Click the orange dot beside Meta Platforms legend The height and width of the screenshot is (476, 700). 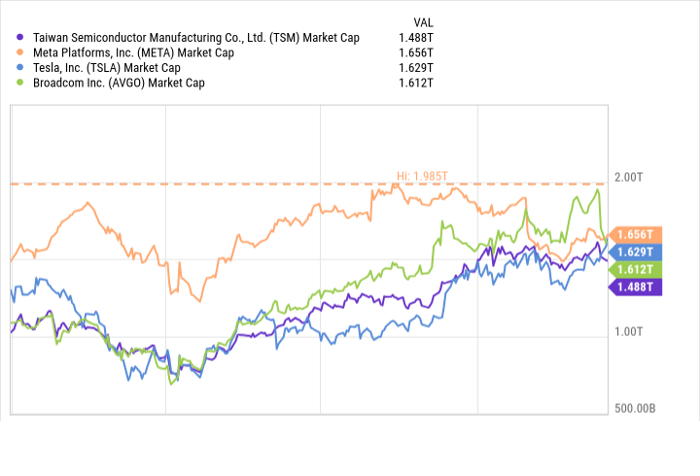point(21,52)
